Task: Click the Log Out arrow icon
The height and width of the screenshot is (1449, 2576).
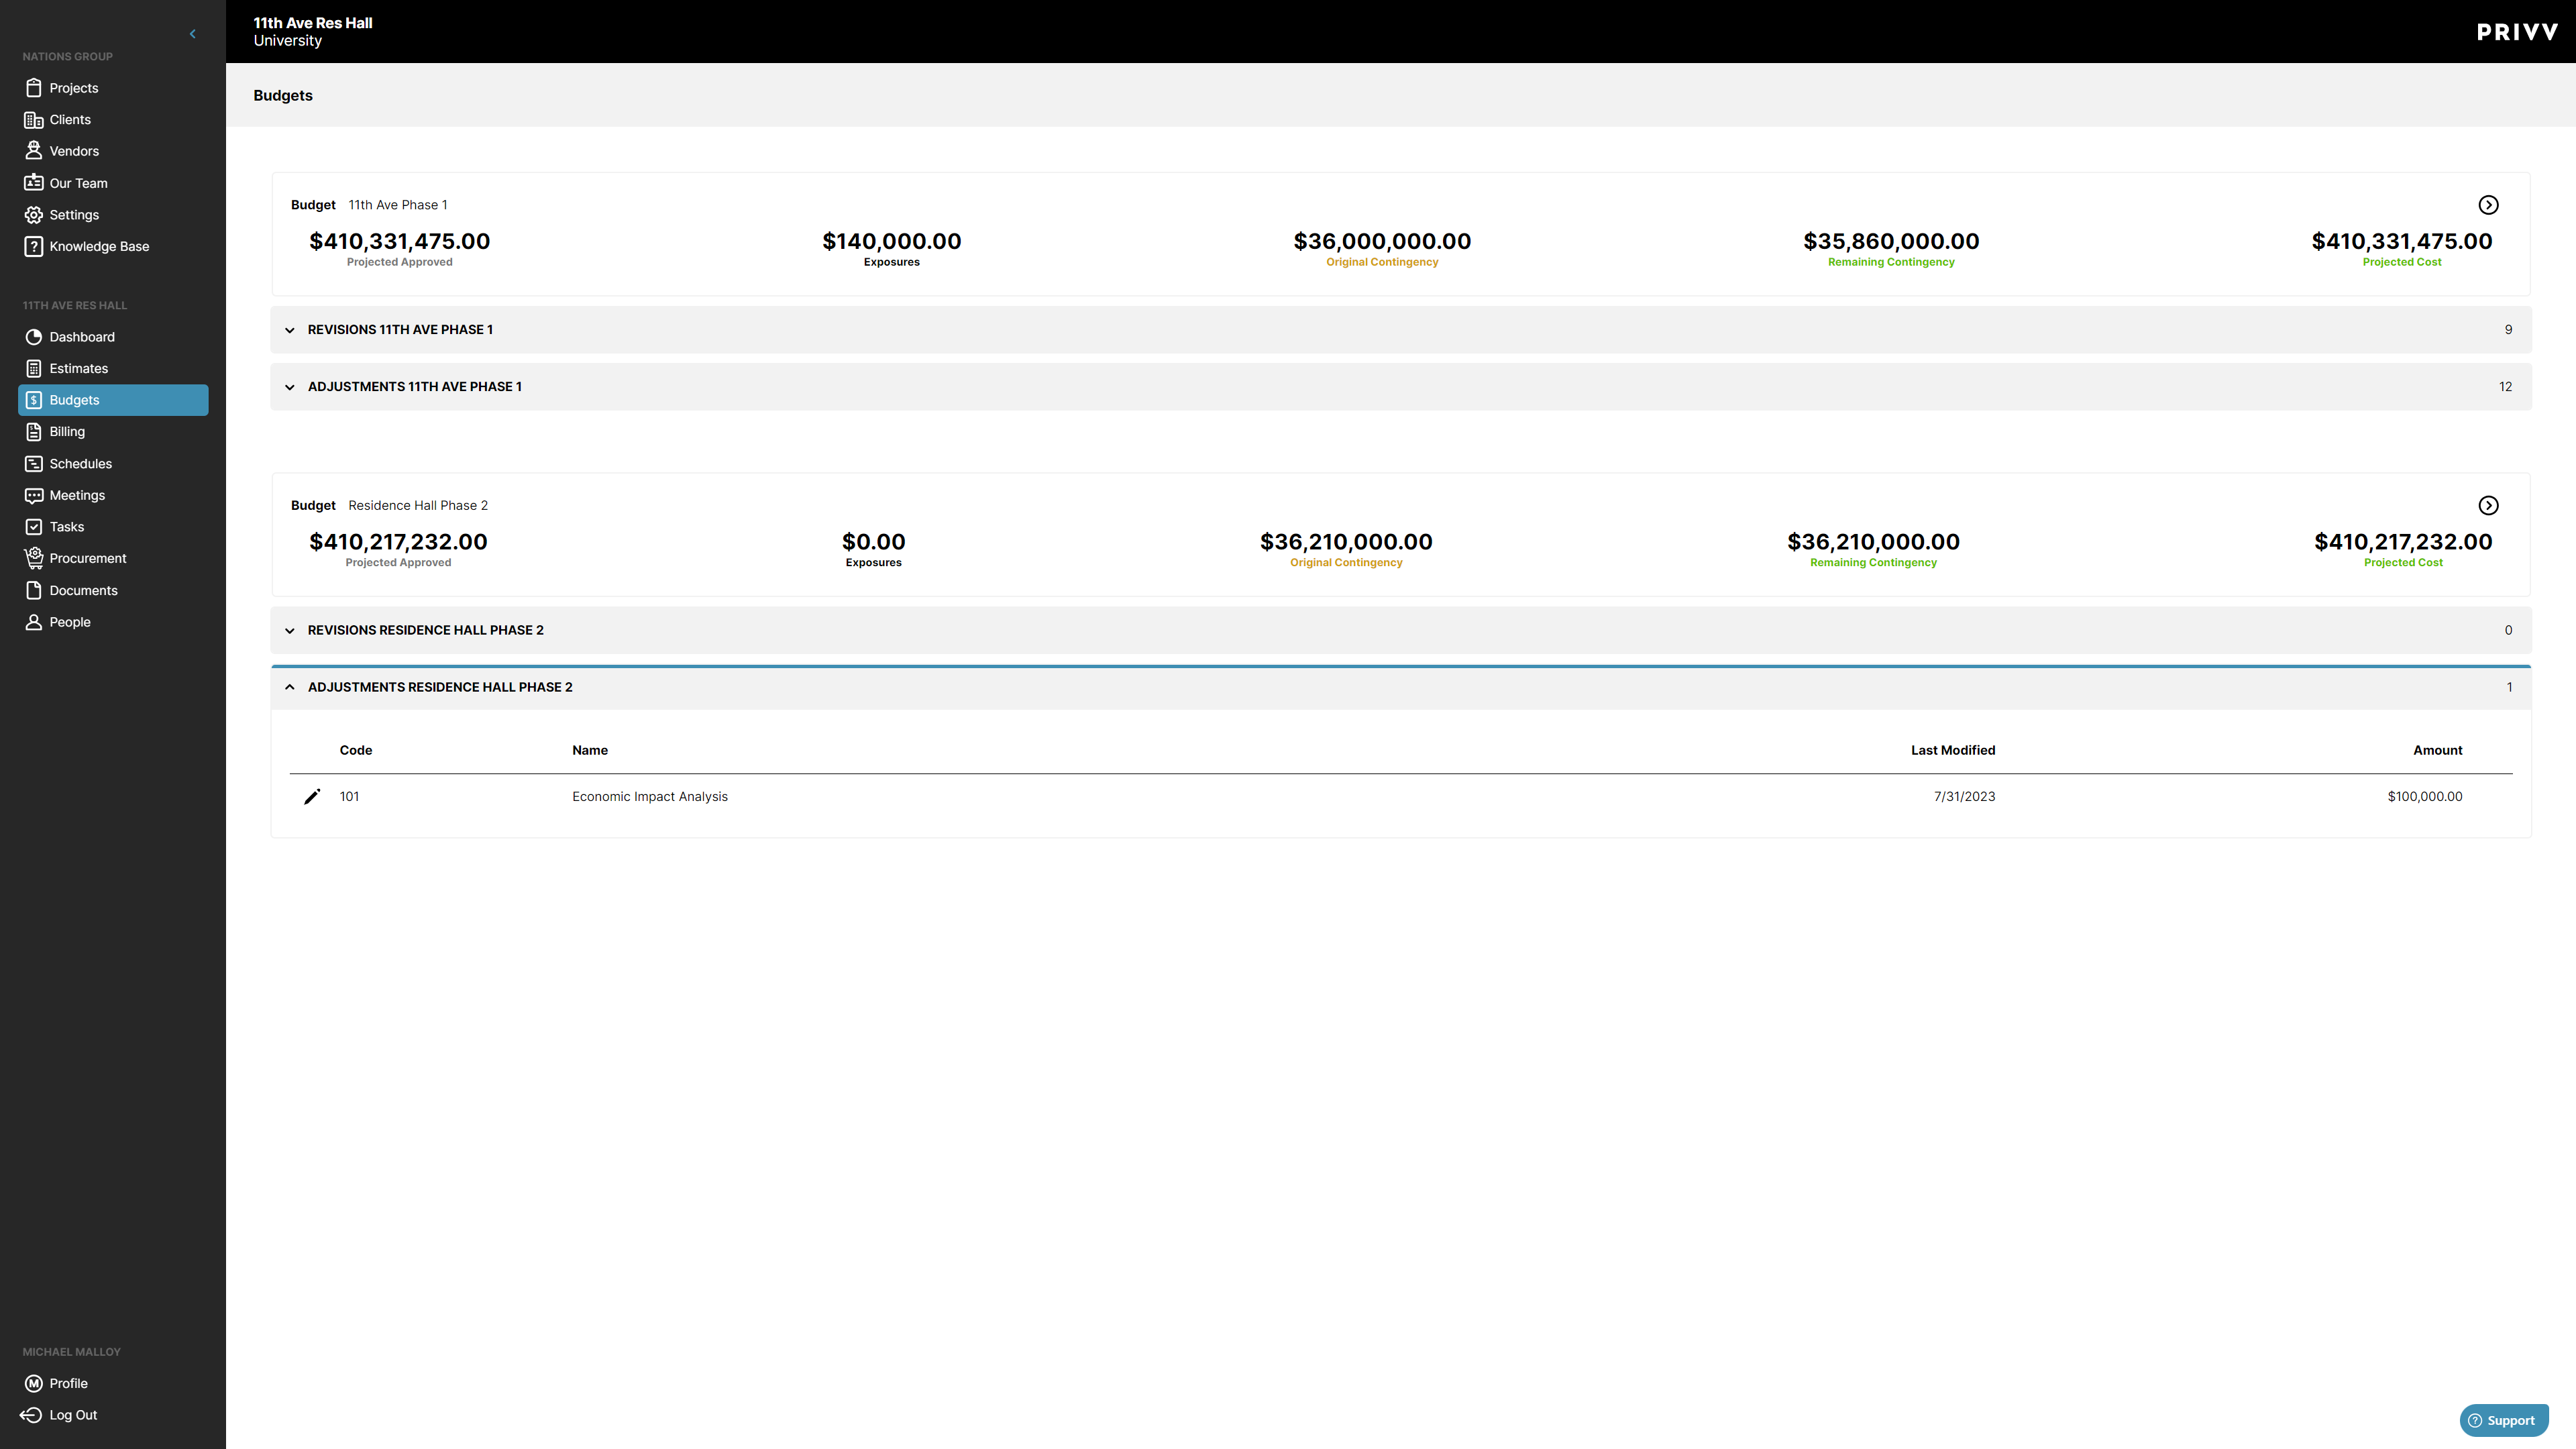Action: (x=31, y=1415)
